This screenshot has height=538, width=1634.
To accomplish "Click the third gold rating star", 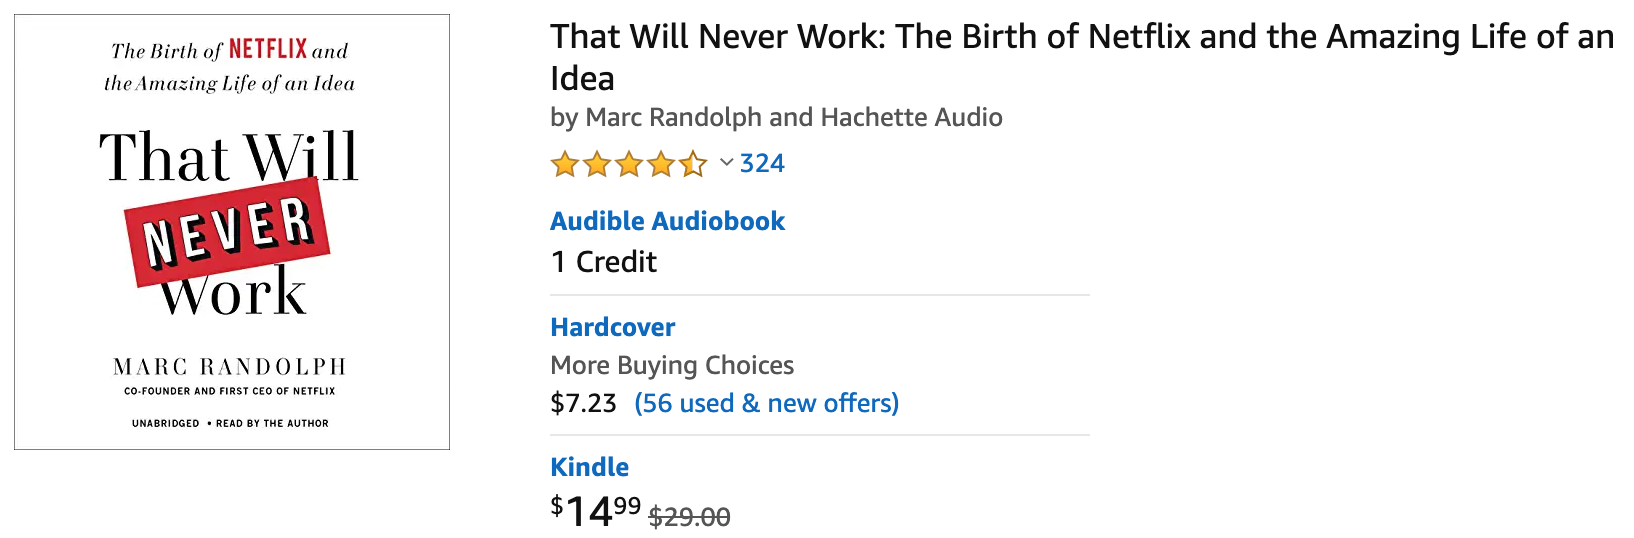I will pyautogui.click(x=630, y=164).
